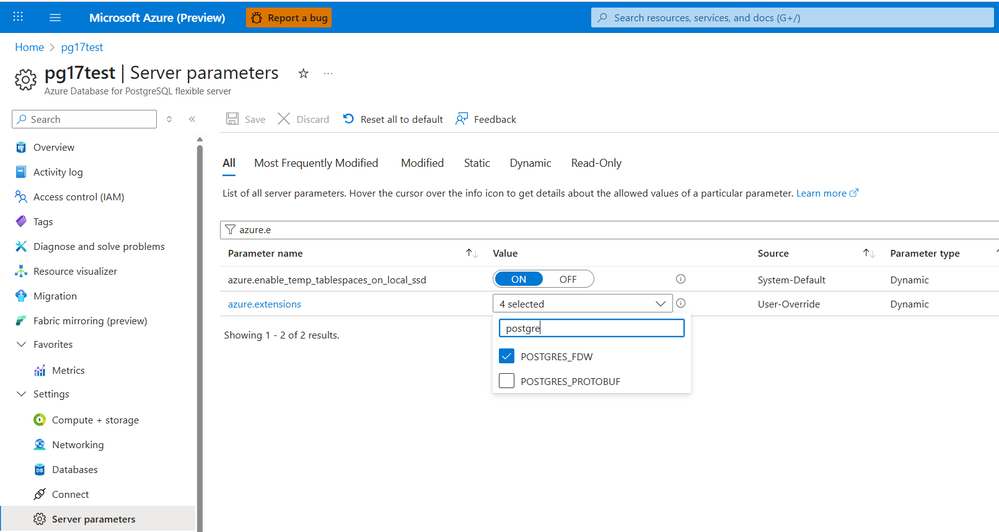Click System-Default source cell
Screen dimensions: 999x532
(x=791, y=280)
